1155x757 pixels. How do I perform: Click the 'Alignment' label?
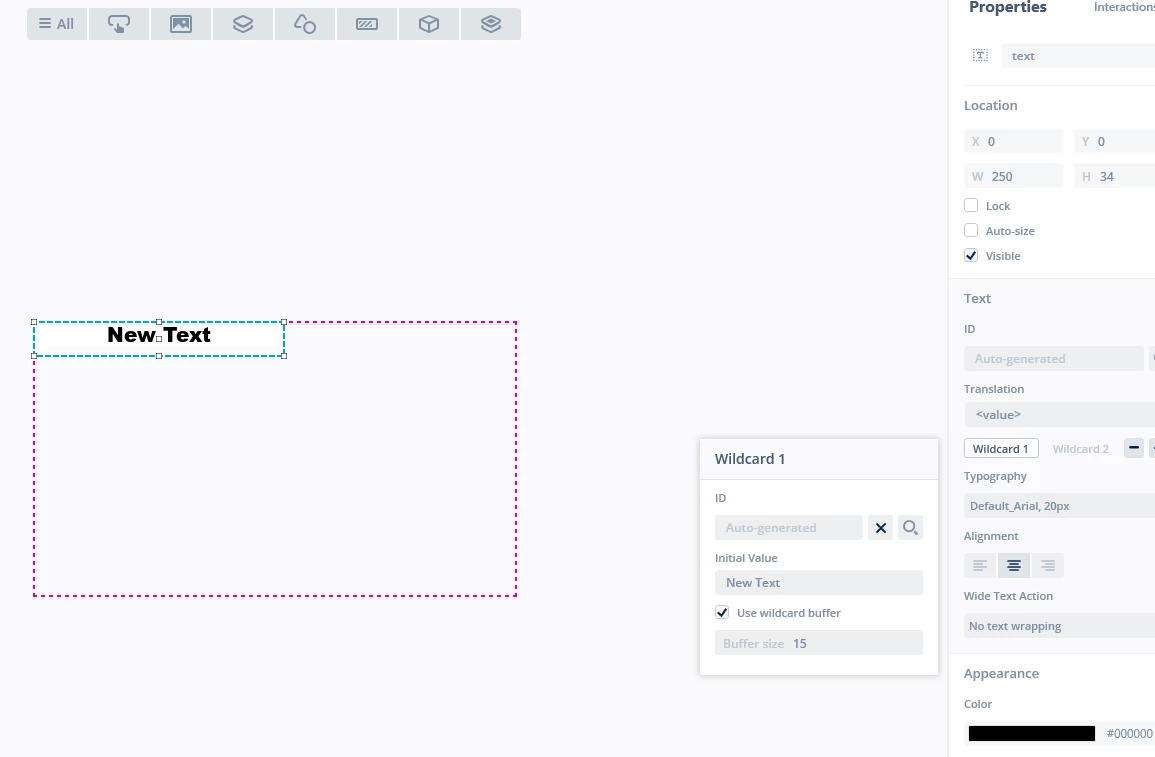tap(991, 536)
